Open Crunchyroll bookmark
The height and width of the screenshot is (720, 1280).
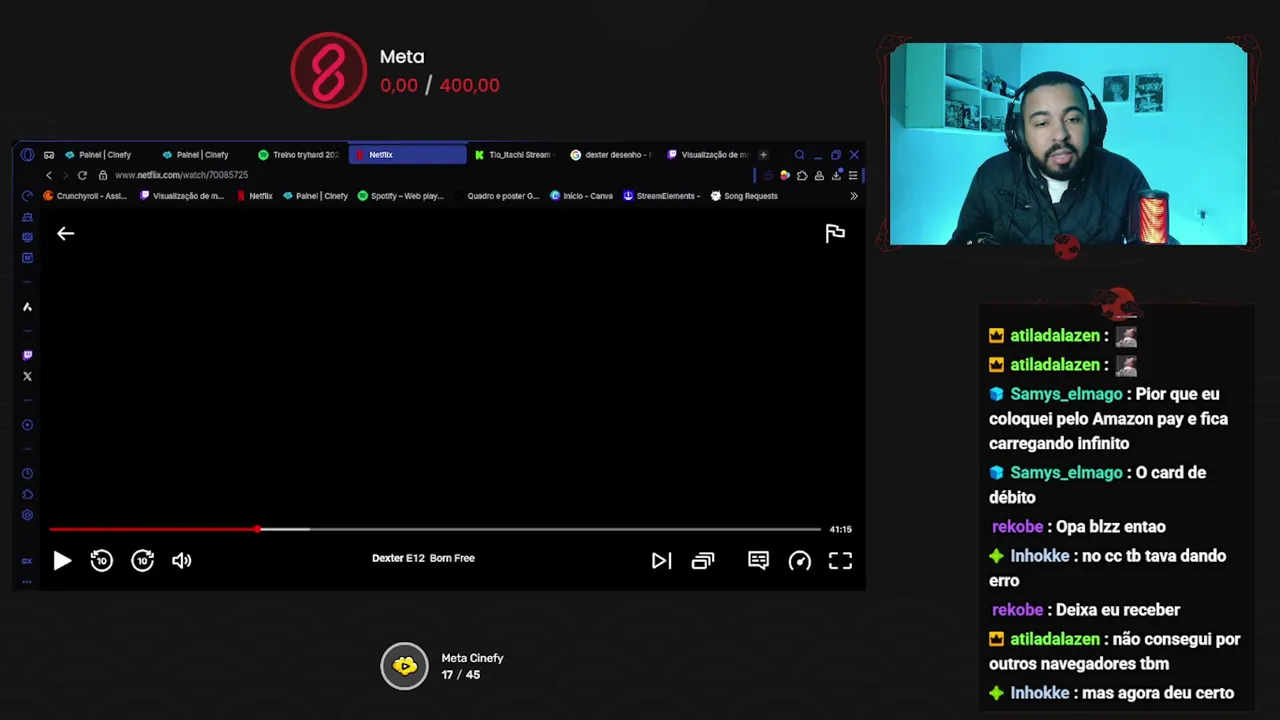coord(85,196)
